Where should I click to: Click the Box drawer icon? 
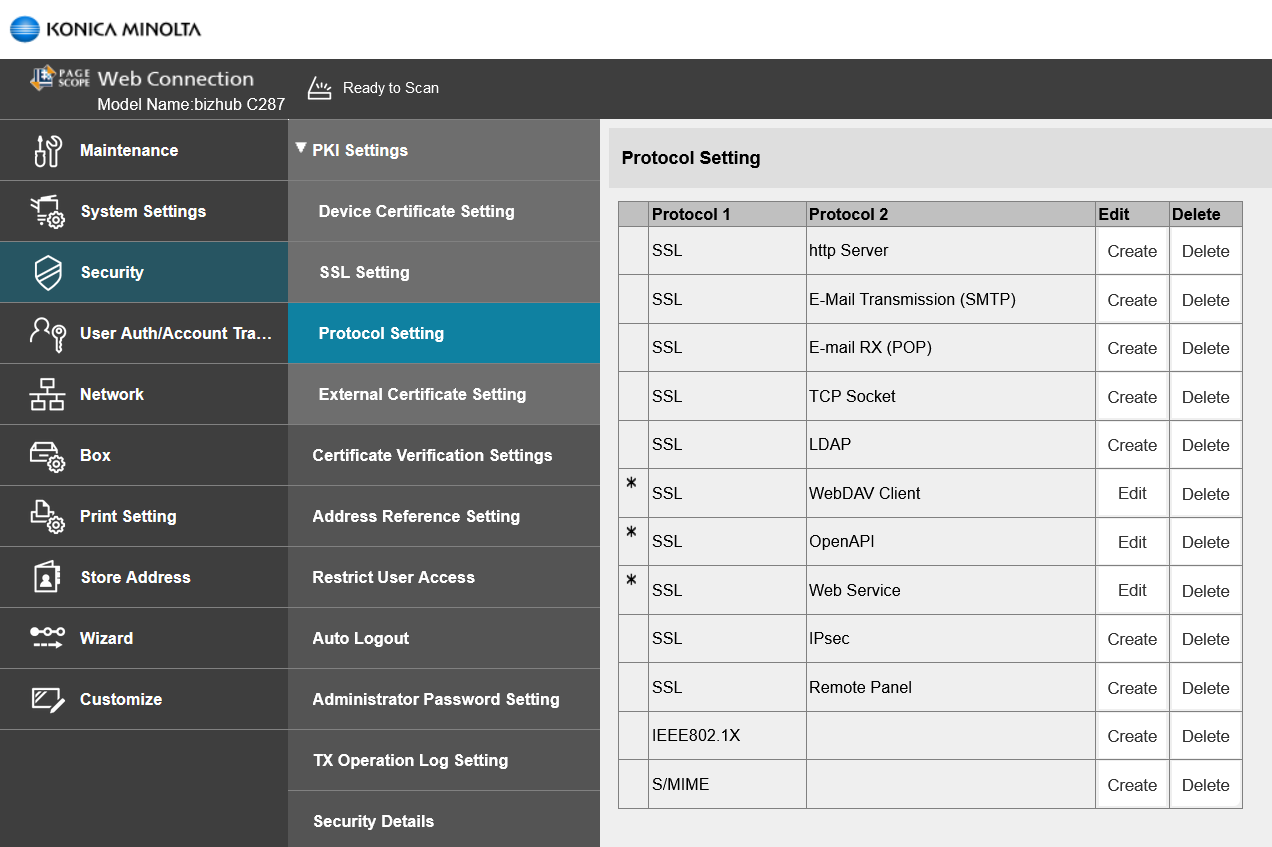click(x=47, y=455)
